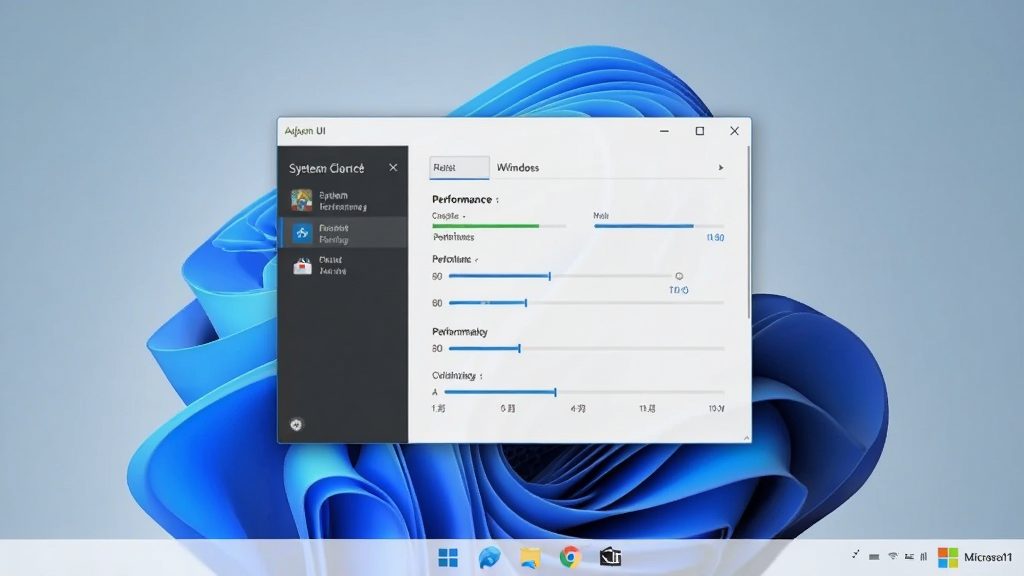Click the second 60 slider track below Pefoliime
Image resolution: width=1024 pixels, height=576 pixels.
tap(586, 303)
